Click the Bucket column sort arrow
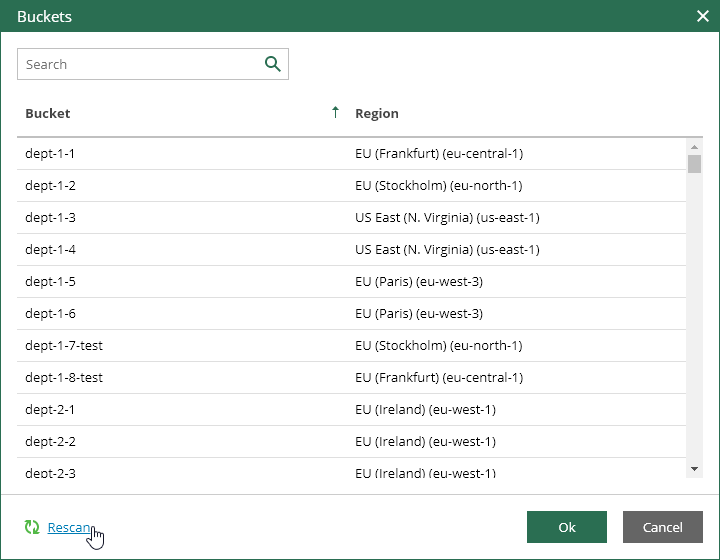 tap(335, 112)
